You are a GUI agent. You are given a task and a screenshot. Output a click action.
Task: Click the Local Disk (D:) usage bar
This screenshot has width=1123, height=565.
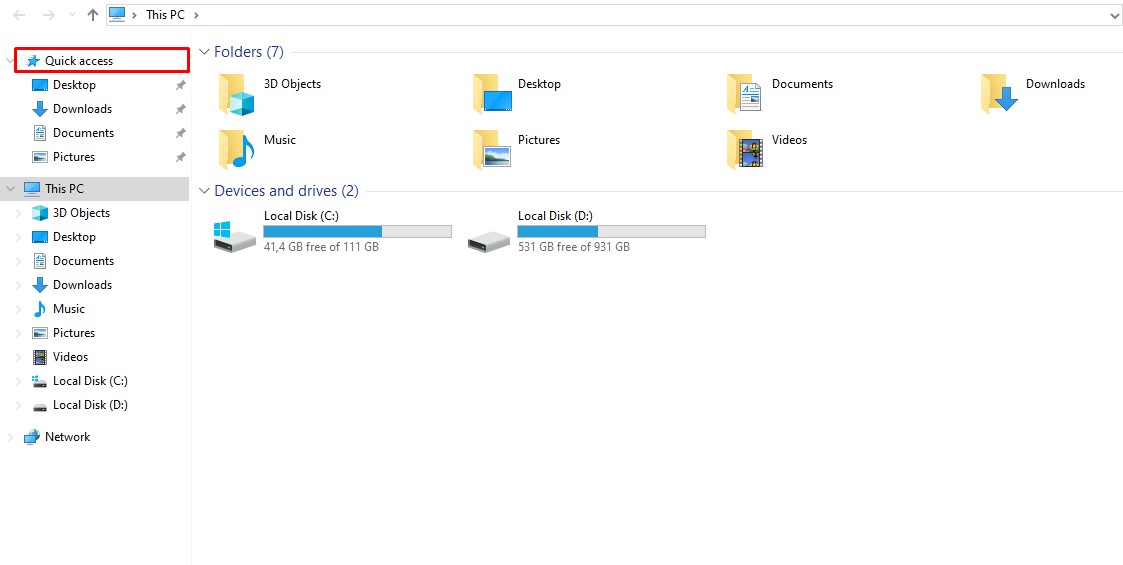tap(611, 231)
